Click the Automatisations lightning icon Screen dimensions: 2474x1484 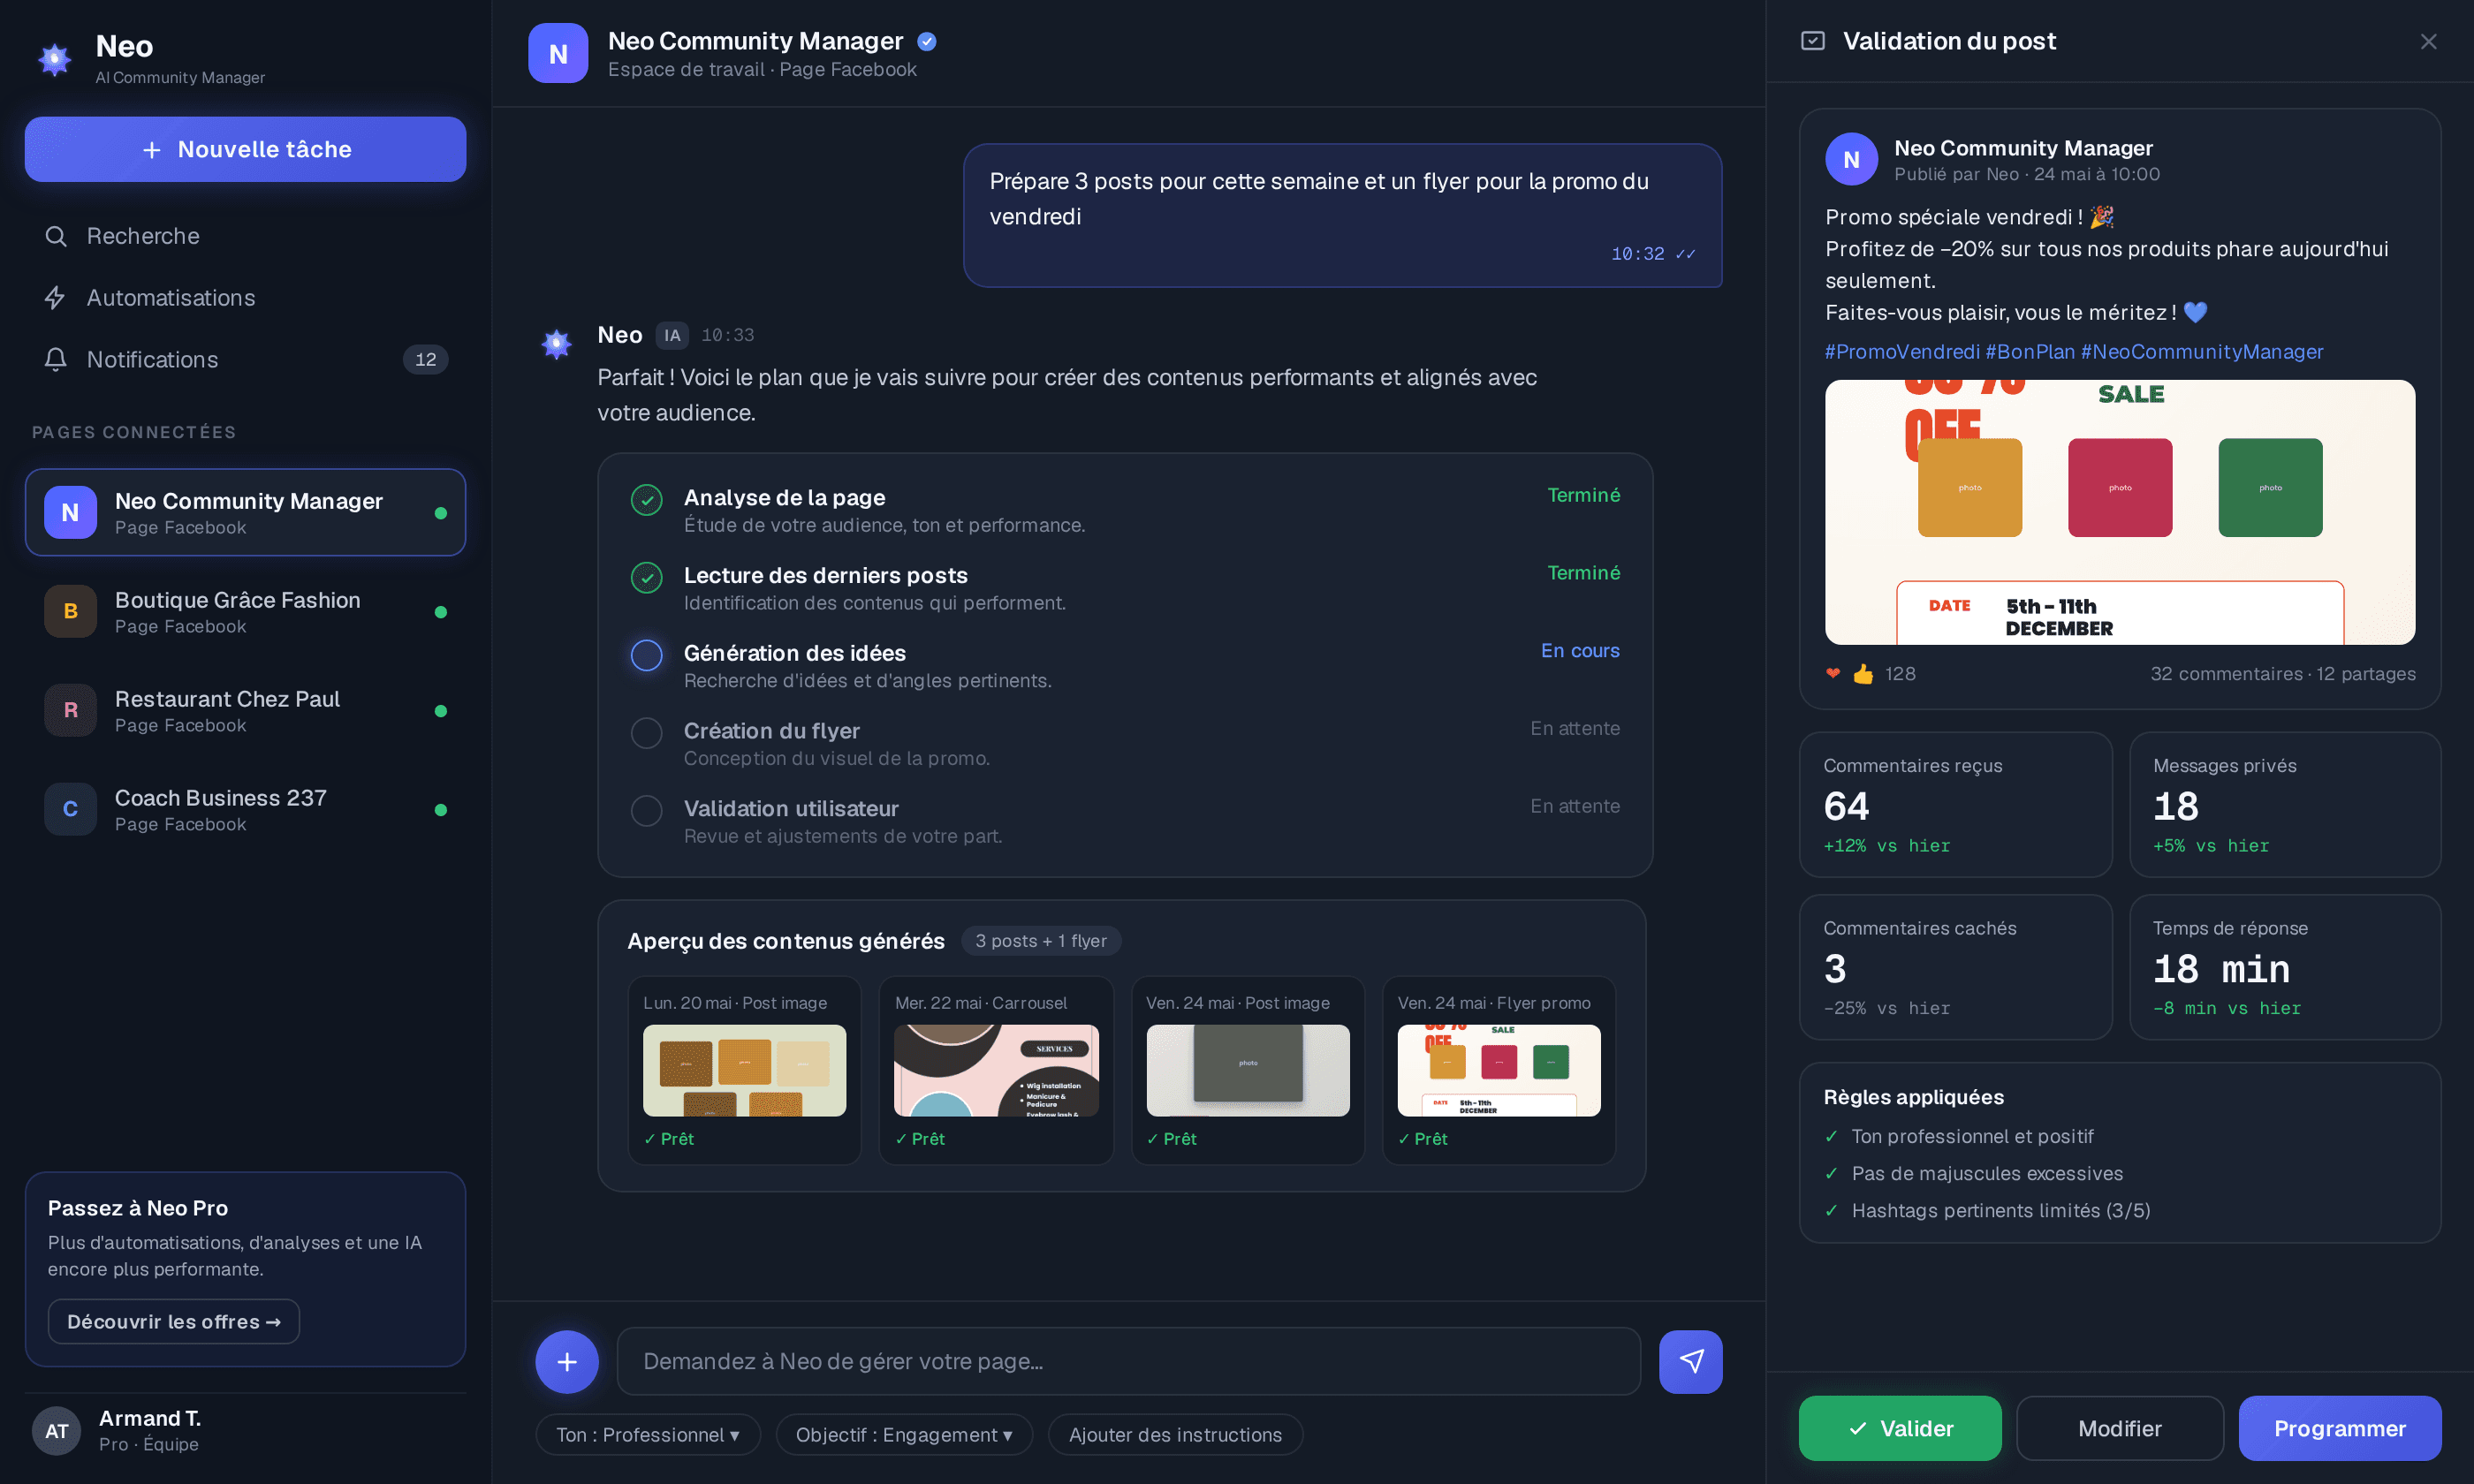(x=56, y=298)
